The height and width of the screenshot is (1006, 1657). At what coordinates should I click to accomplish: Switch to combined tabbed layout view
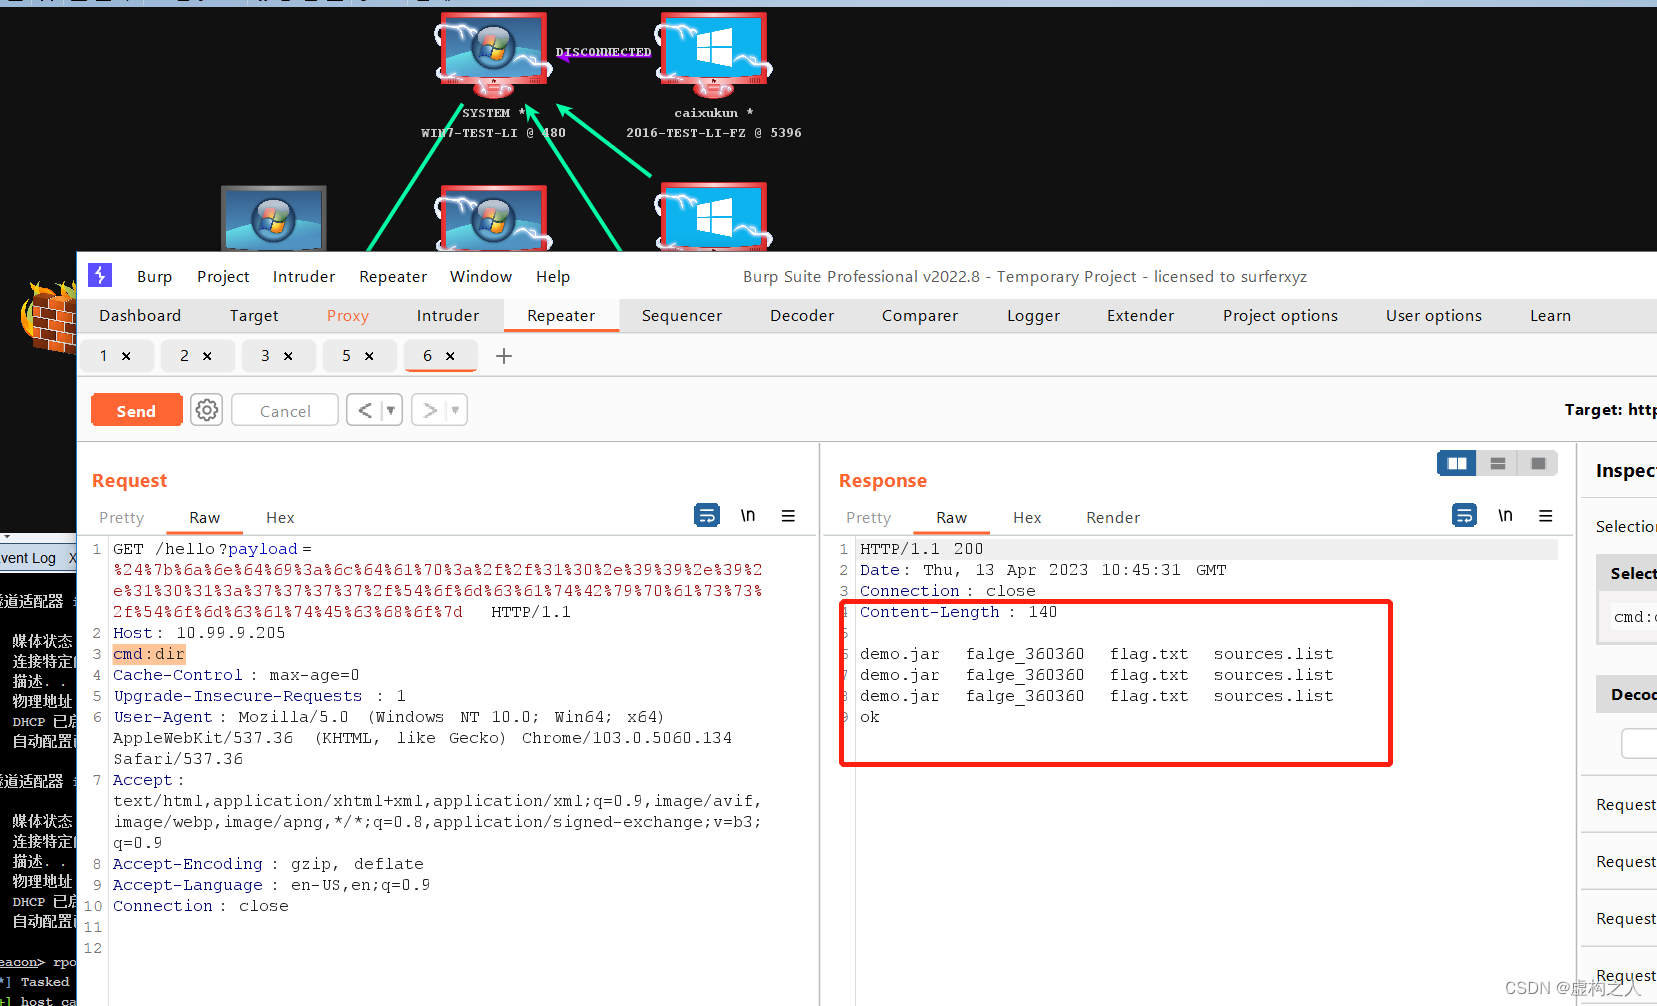point(1538,463)
